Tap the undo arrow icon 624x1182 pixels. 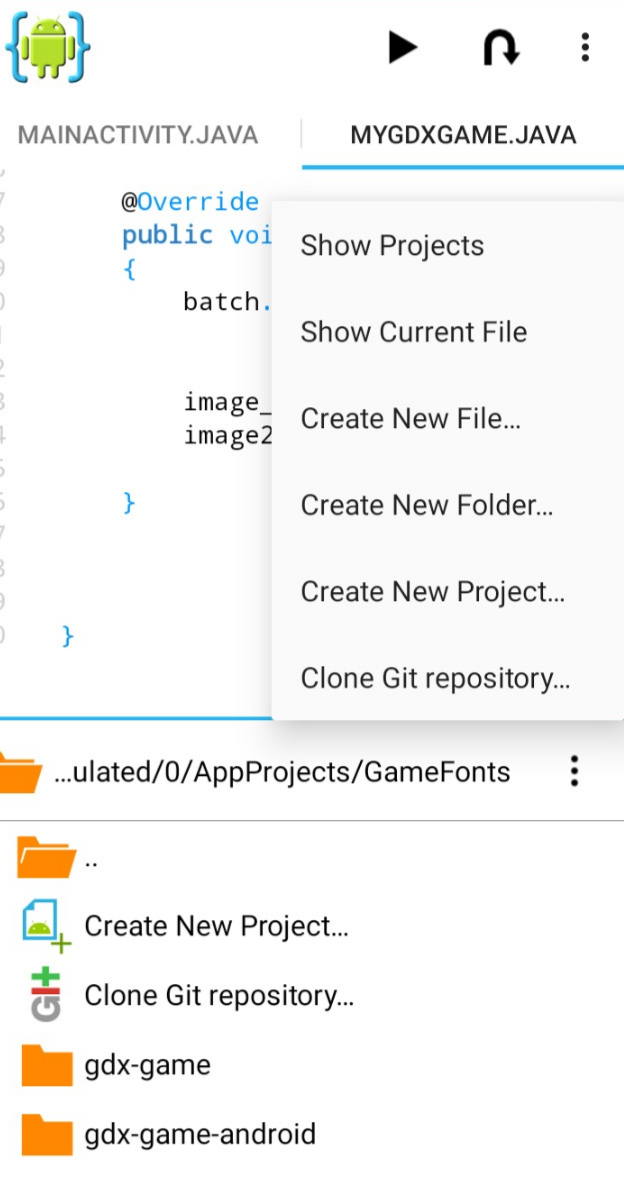(x=499, y=47)
